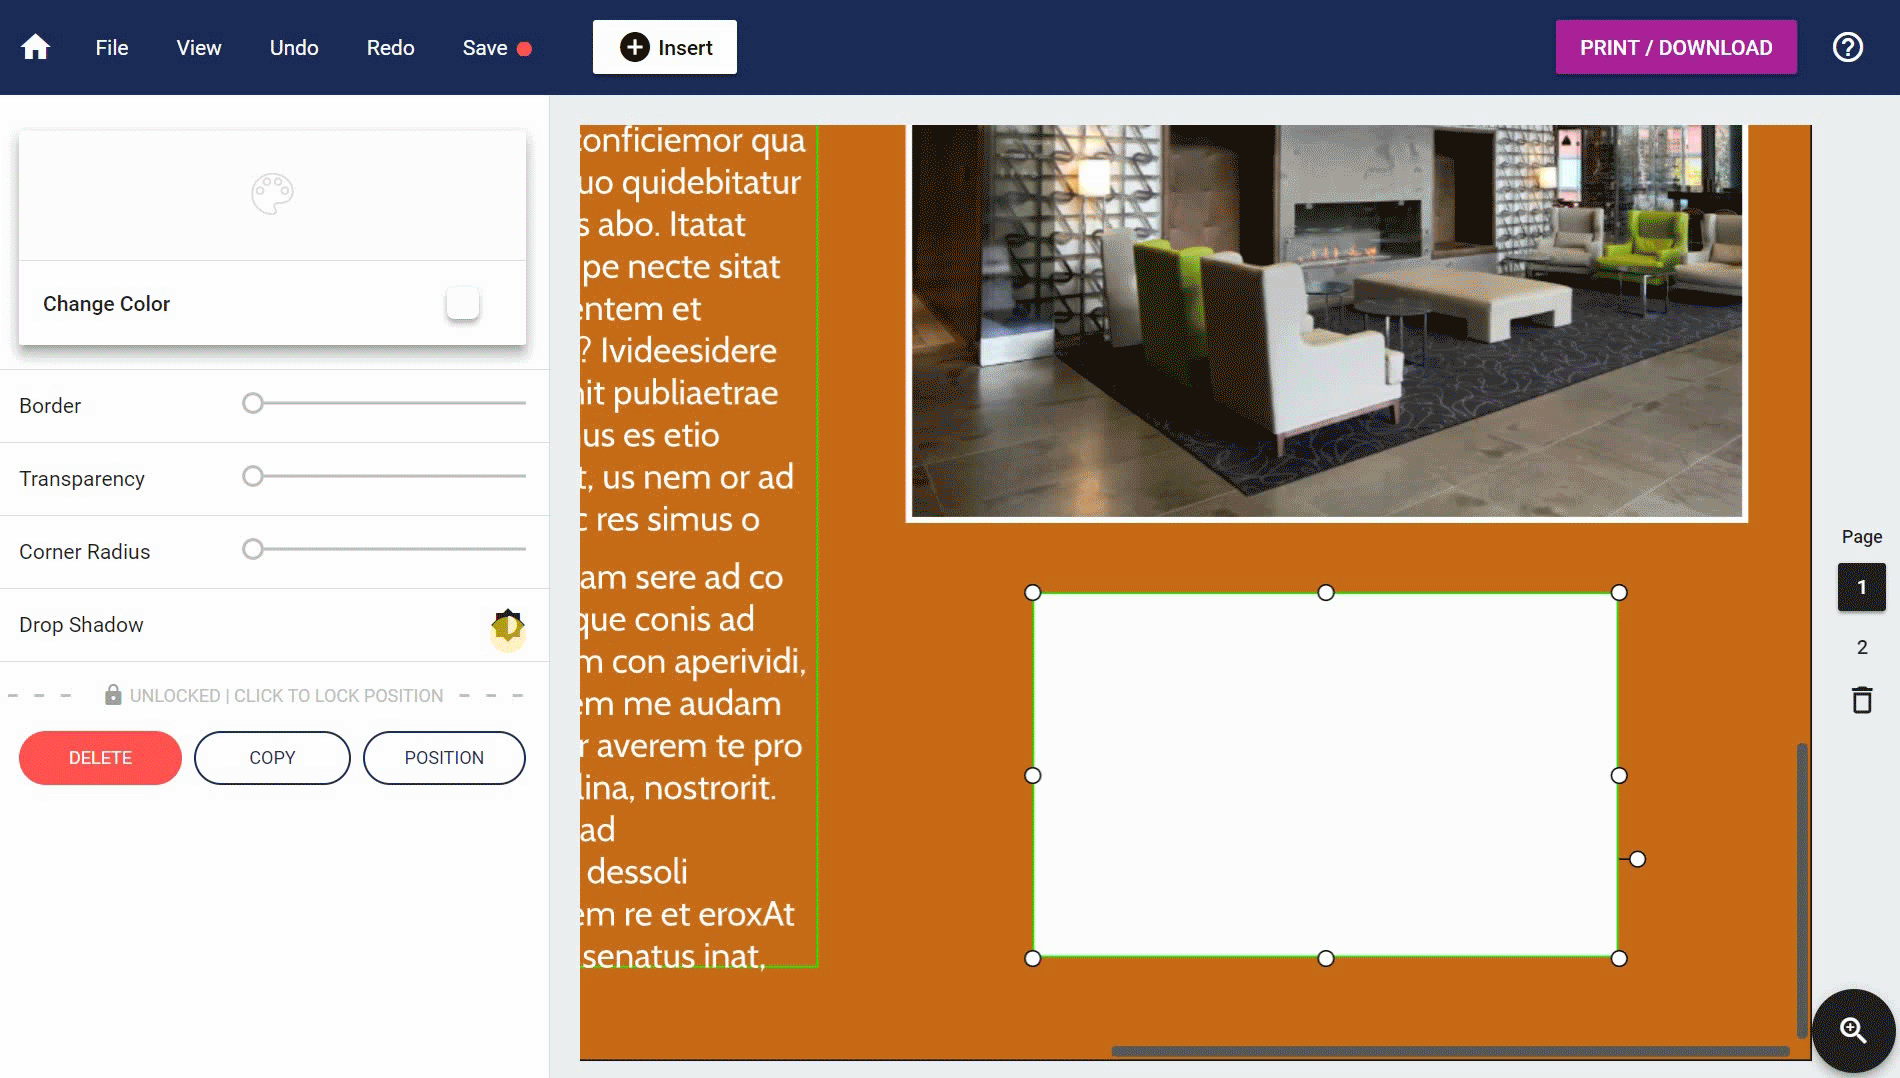The height and width of the screenshot is (1078, 1900).
Task: Click the bottom-right resize handle of rectangle
Action: 1619,958
